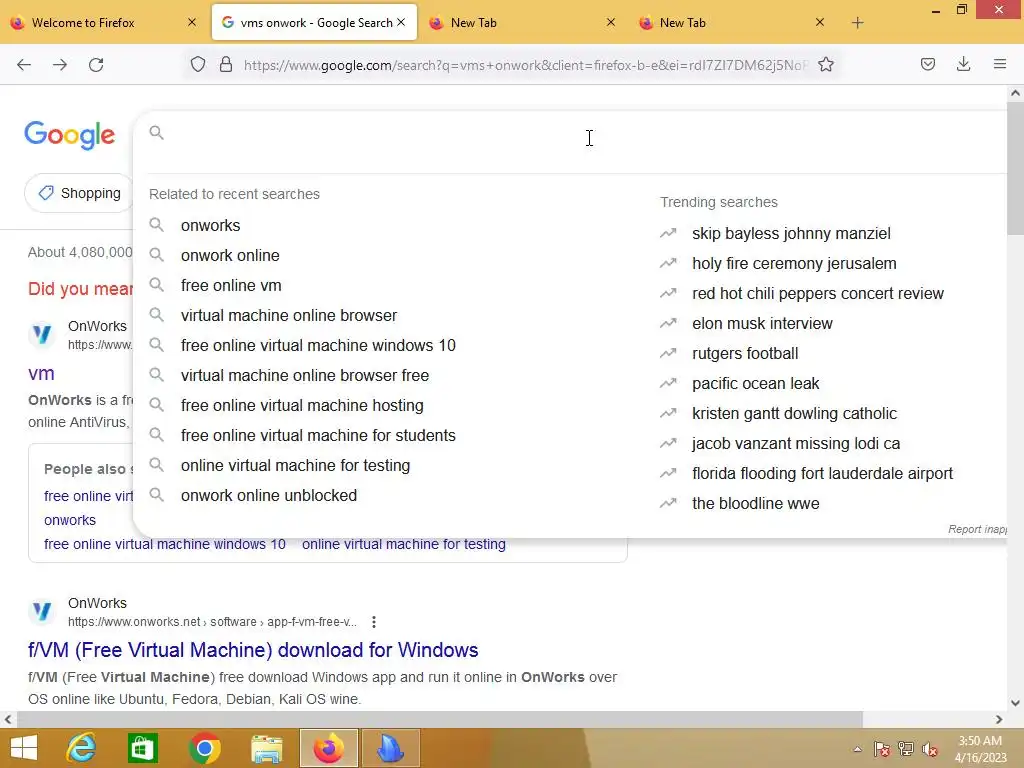Viewport: 1024px width, 768px height.
Task: Show hidden system tray icons
Action: click(x=857, y=749)
